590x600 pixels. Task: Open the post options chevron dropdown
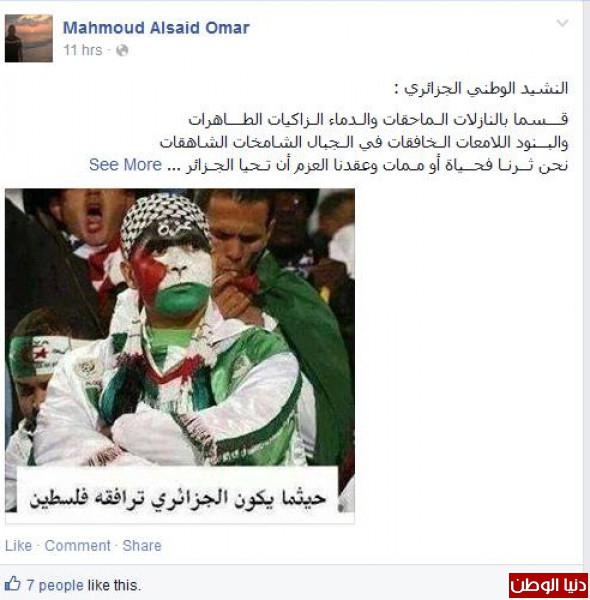point(562,23)
